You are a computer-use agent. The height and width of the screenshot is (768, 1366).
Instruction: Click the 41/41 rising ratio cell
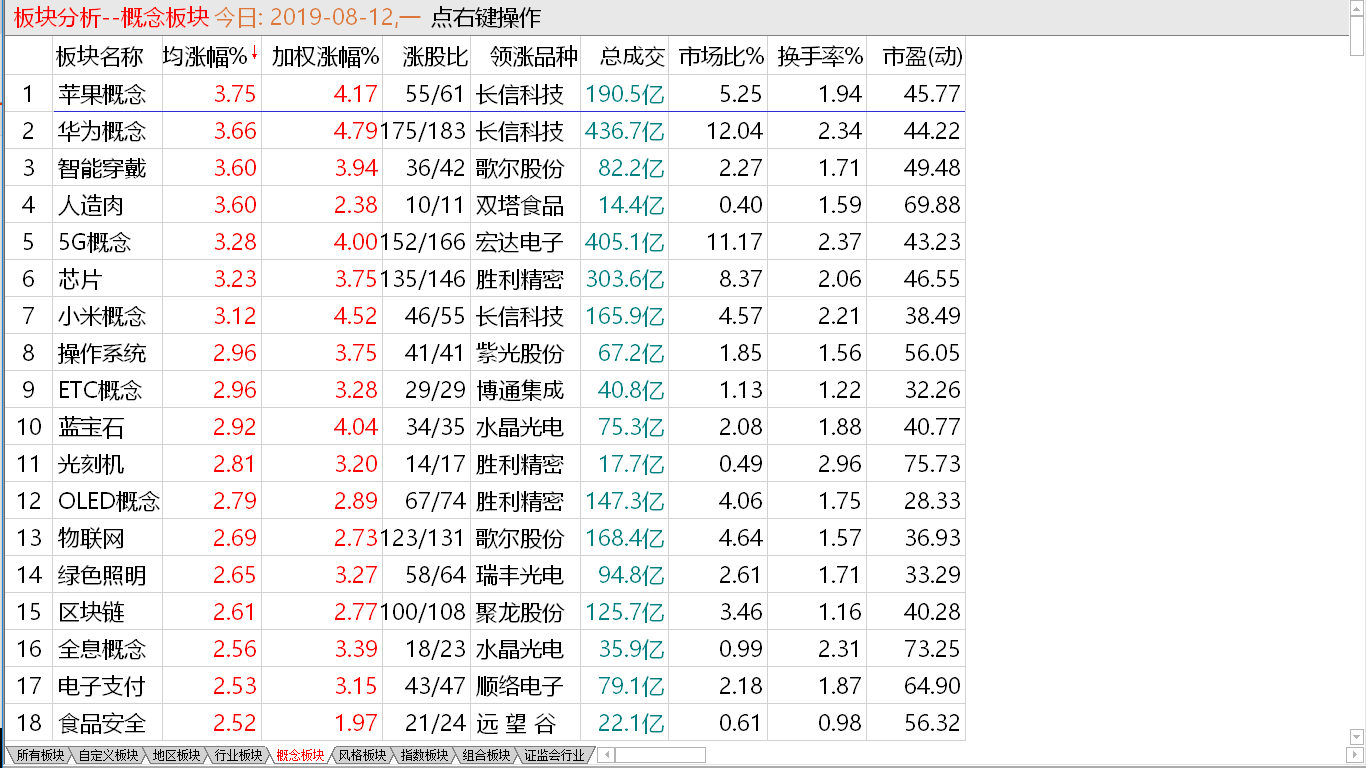coord(436,353)
